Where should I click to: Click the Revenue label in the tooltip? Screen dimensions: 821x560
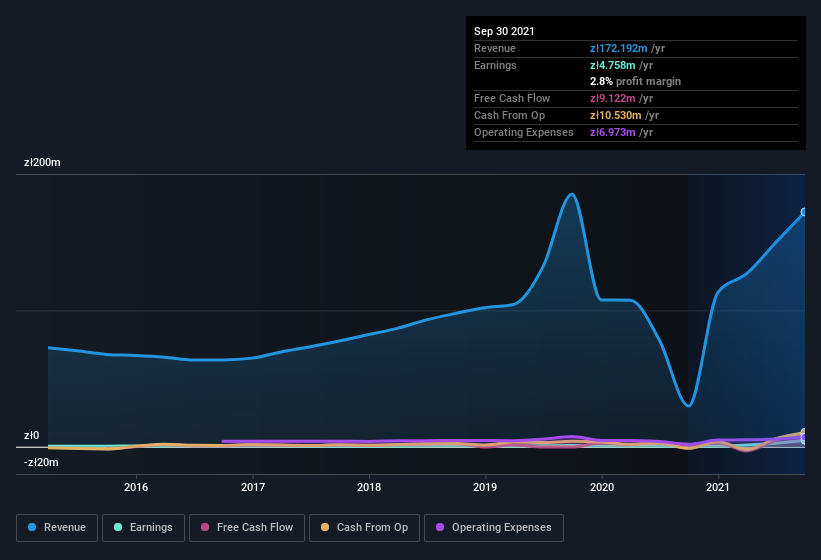point(495,48)
